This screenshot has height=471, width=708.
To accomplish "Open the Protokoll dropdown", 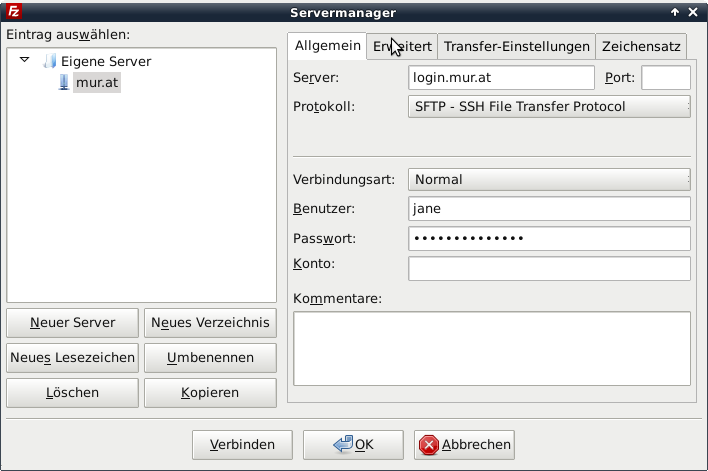I will pyautogui.click(x=549, y=106).
